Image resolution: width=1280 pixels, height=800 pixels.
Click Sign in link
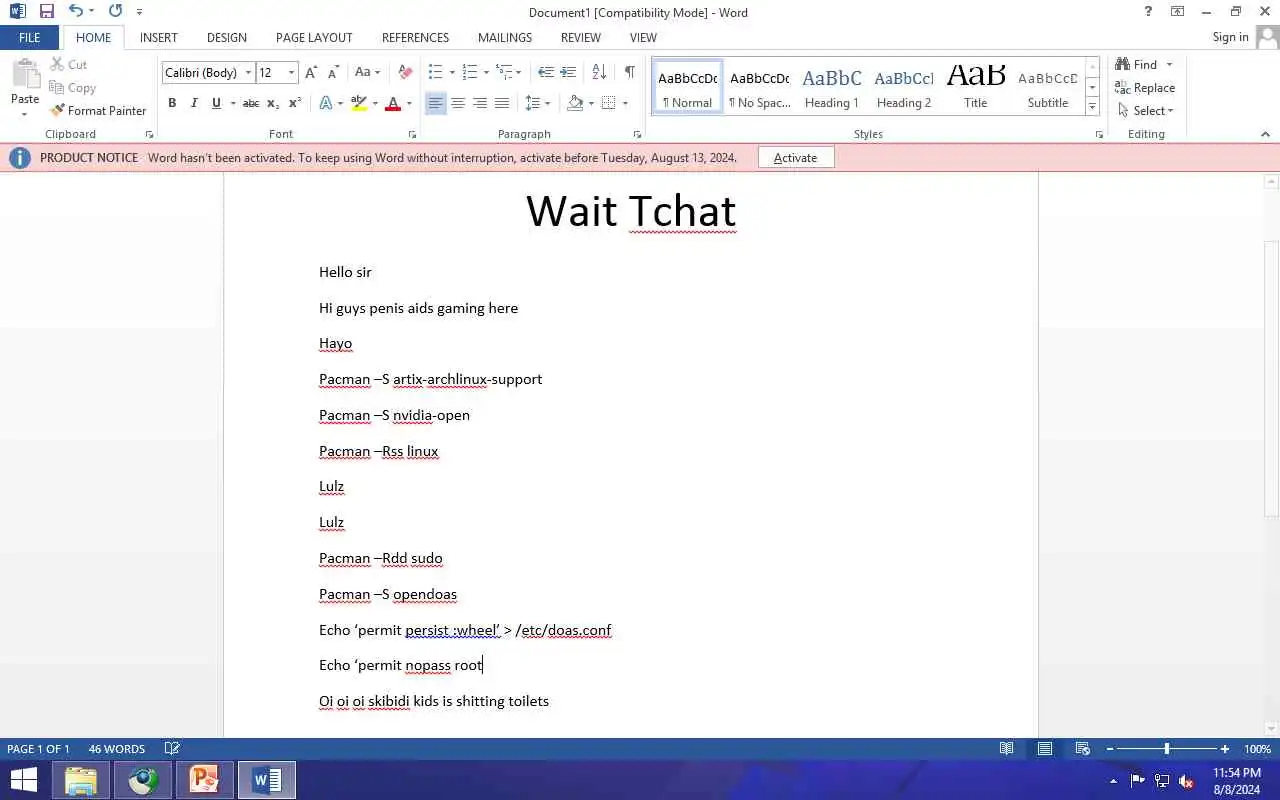point(1230,37)
